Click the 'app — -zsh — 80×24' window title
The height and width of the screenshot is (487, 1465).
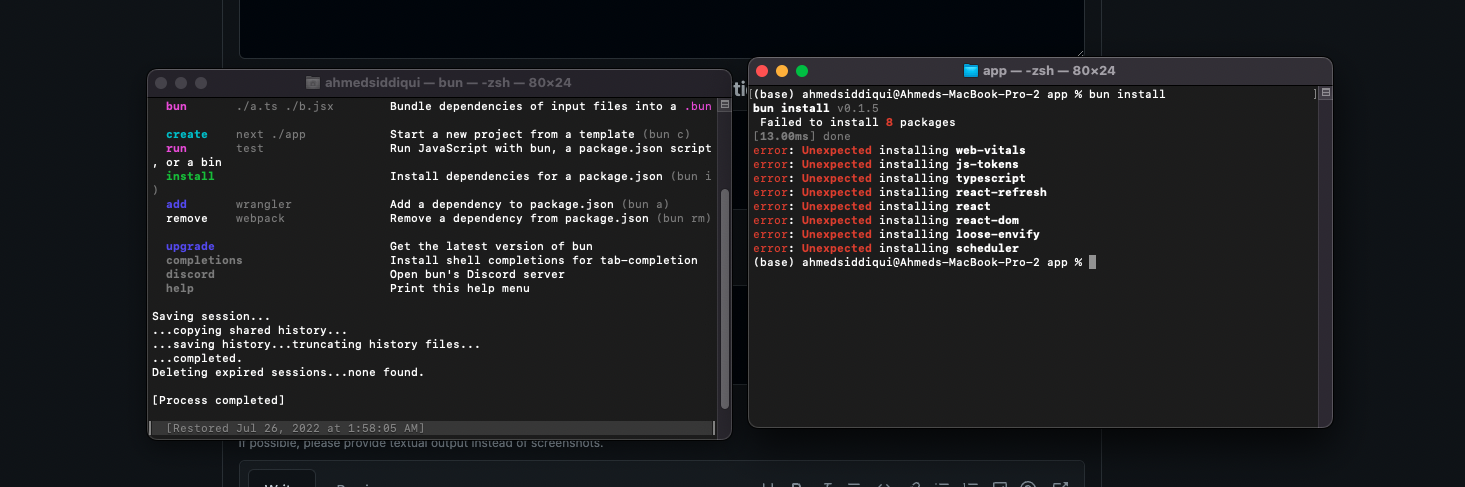click(1049, 71)
